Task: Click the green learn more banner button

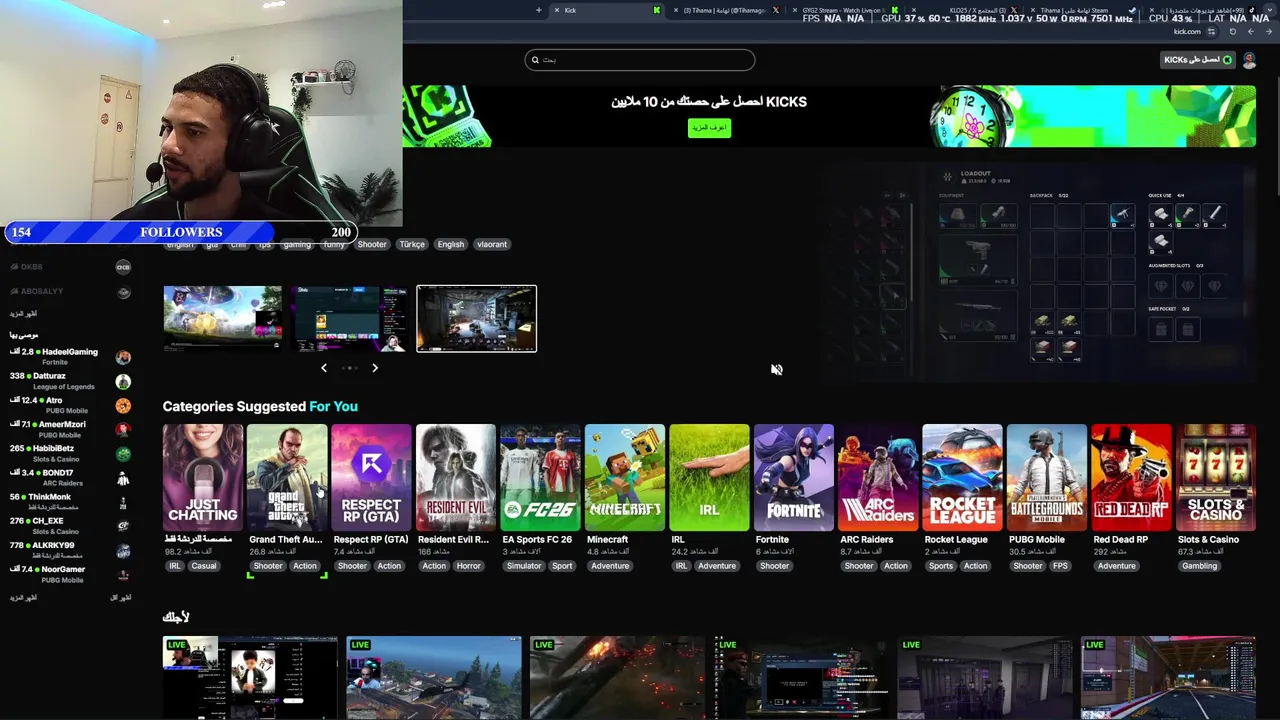Action: point(709,128)
